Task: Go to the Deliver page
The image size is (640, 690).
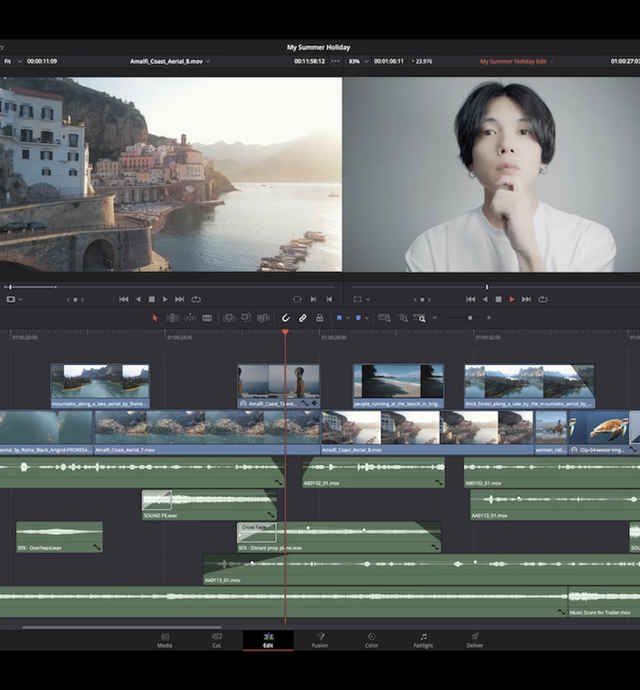Action: pyautogui.click(x=474, y=640)
